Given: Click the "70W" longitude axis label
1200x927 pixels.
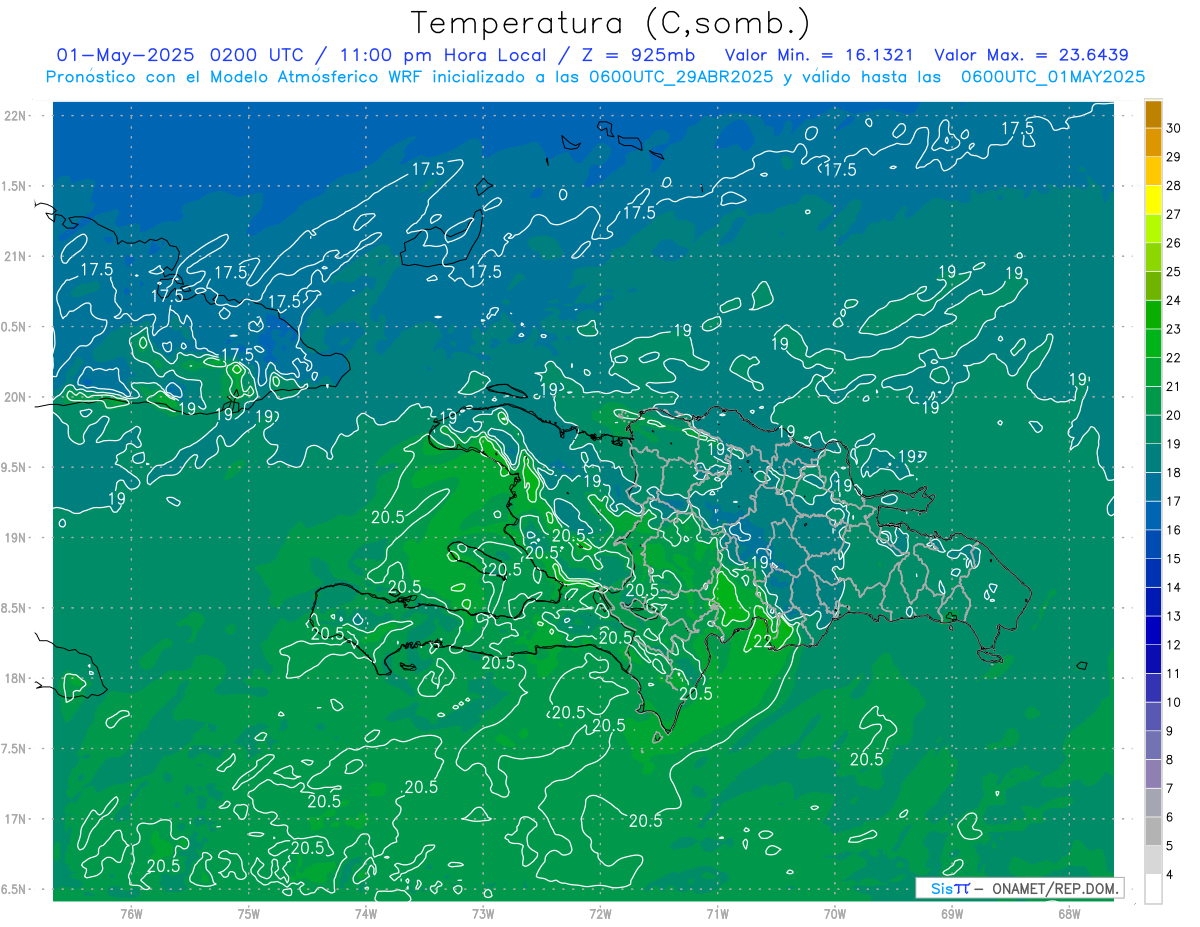Looking at the screenshot, I should click(x=835, y=914).
